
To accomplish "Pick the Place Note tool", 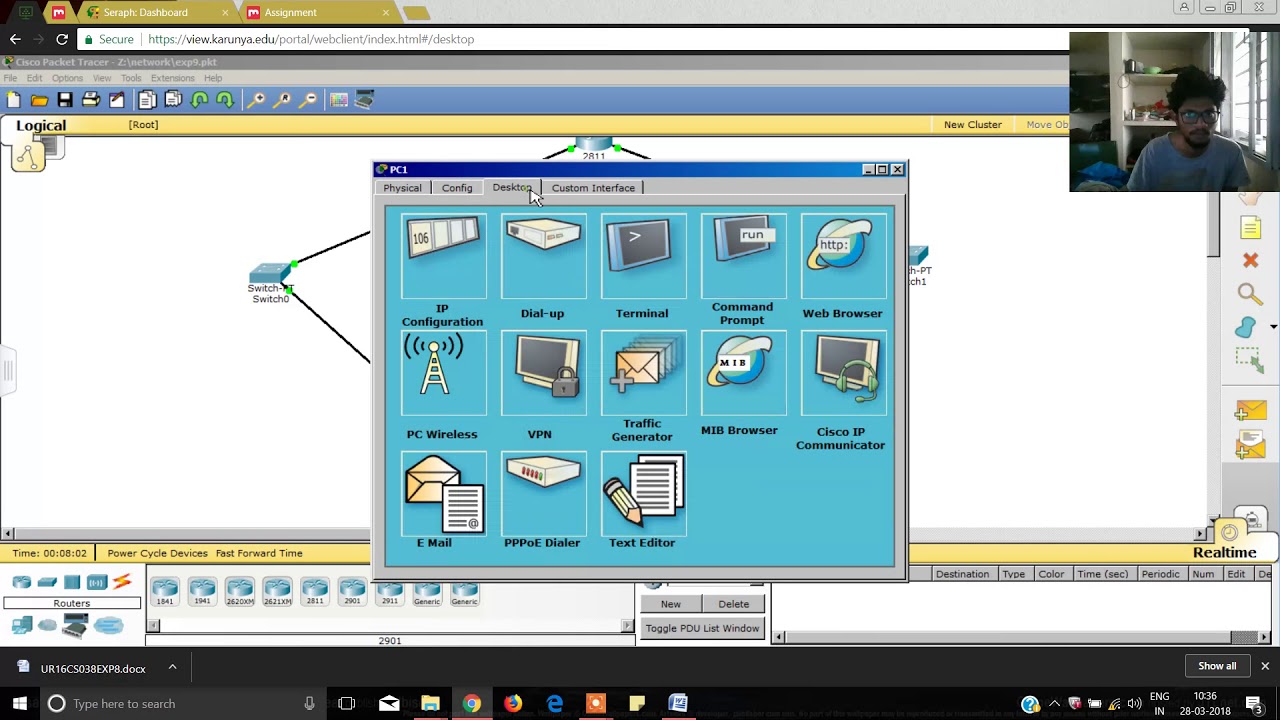I will click(x=1250, y=229).
